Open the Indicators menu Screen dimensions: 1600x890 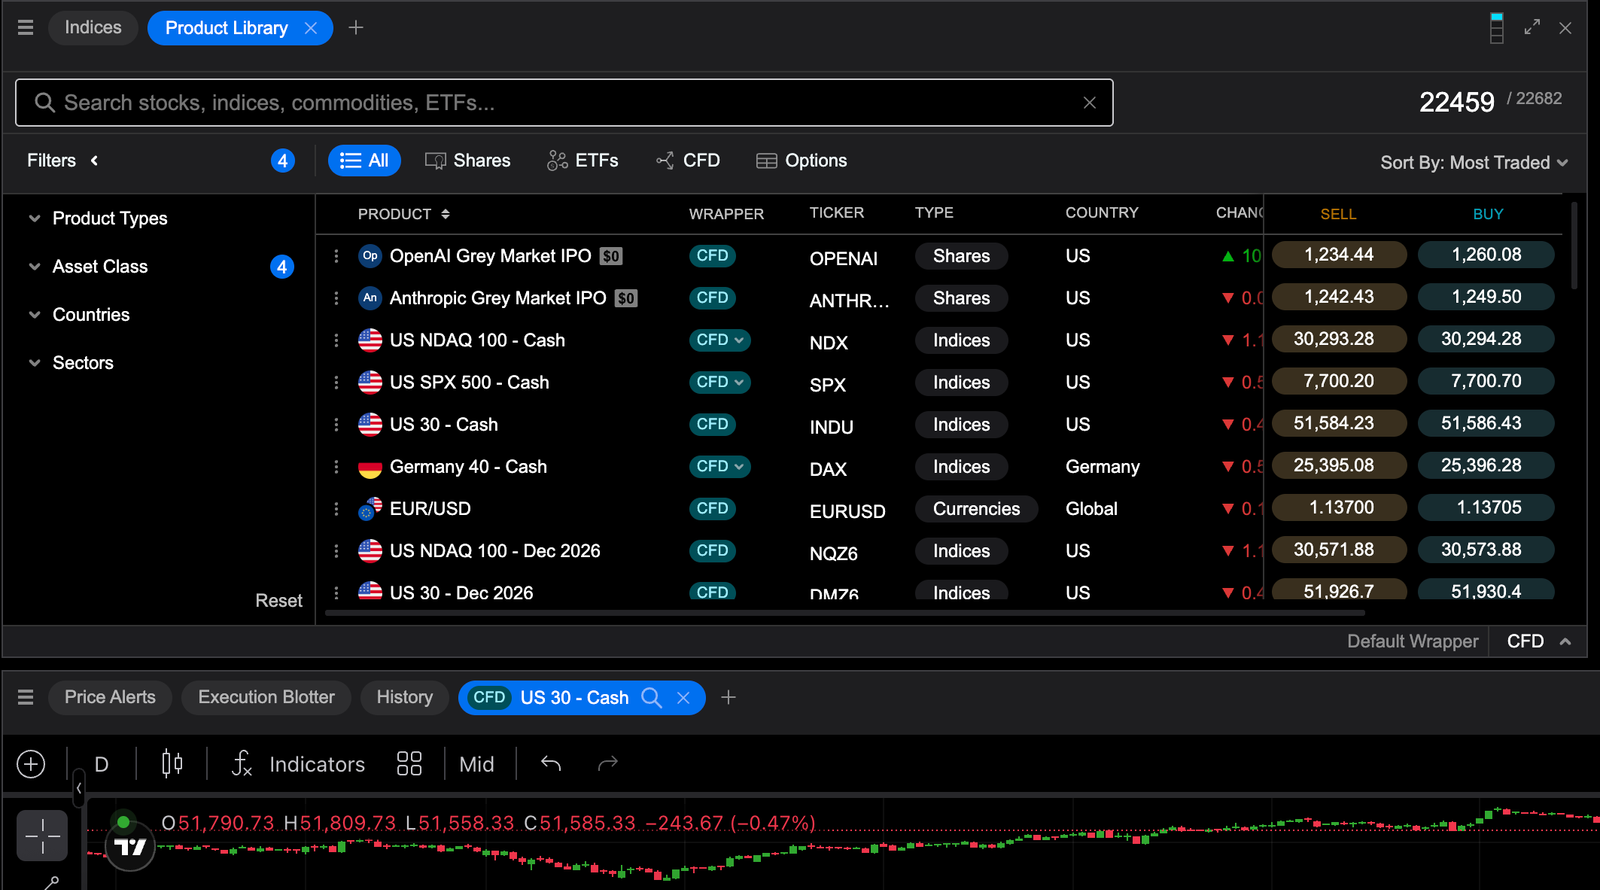[x=298, y=764]
